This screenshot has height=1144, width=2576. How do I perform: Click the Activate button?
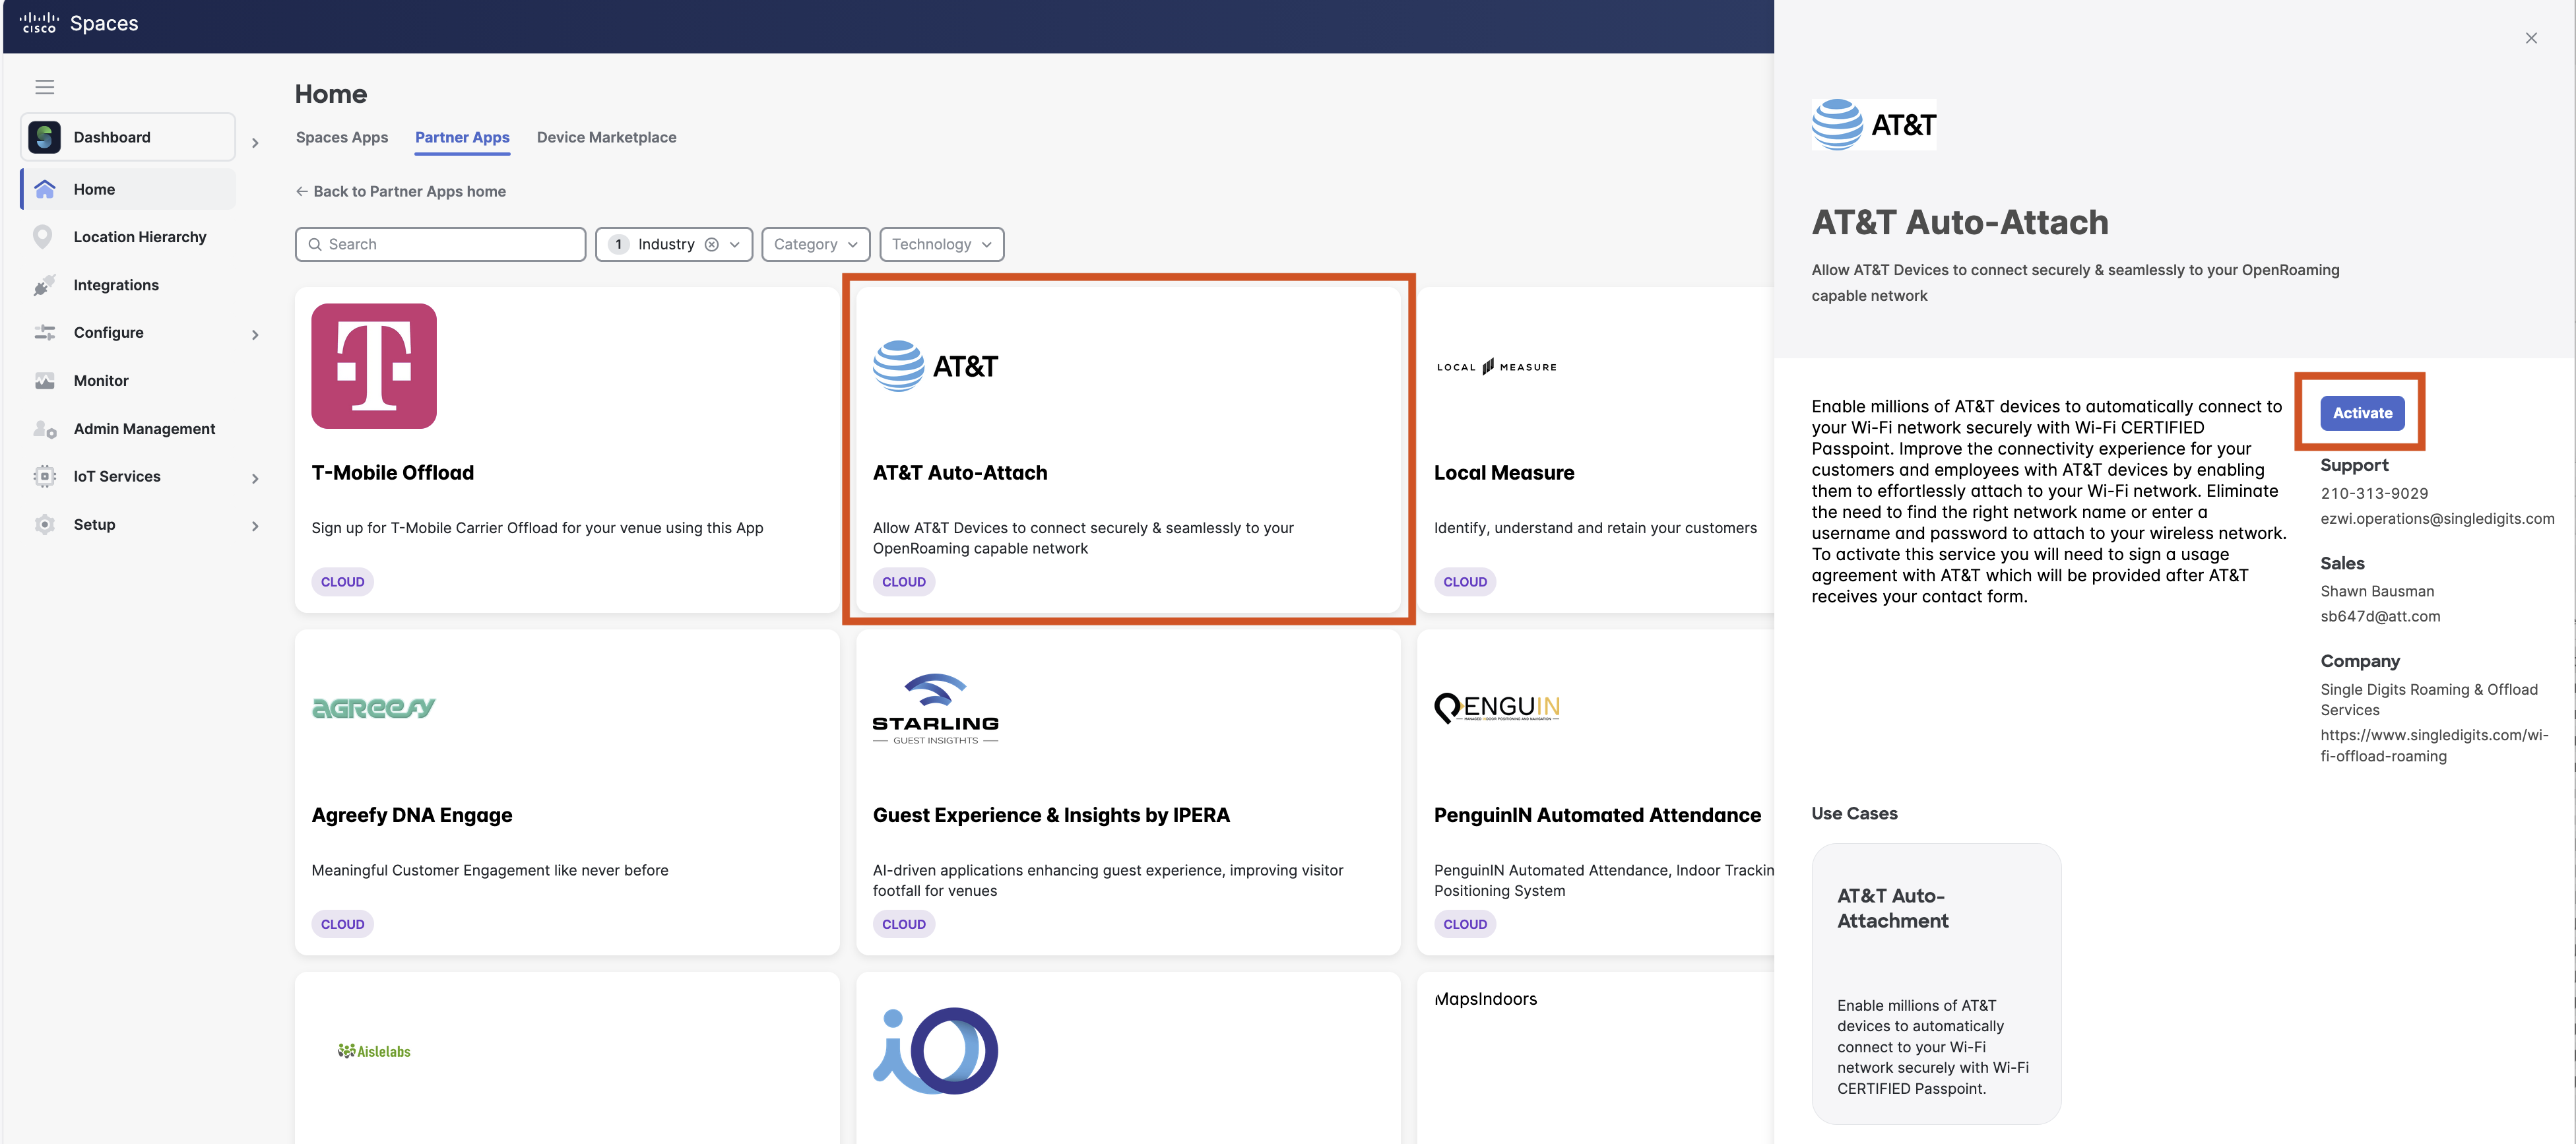tap(2361, 413)
